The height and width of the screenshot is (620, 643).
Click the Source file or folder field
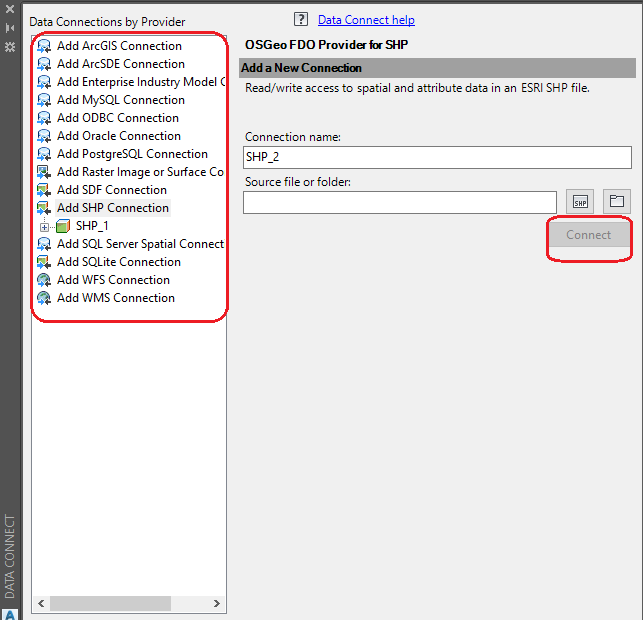click(400, 203)
